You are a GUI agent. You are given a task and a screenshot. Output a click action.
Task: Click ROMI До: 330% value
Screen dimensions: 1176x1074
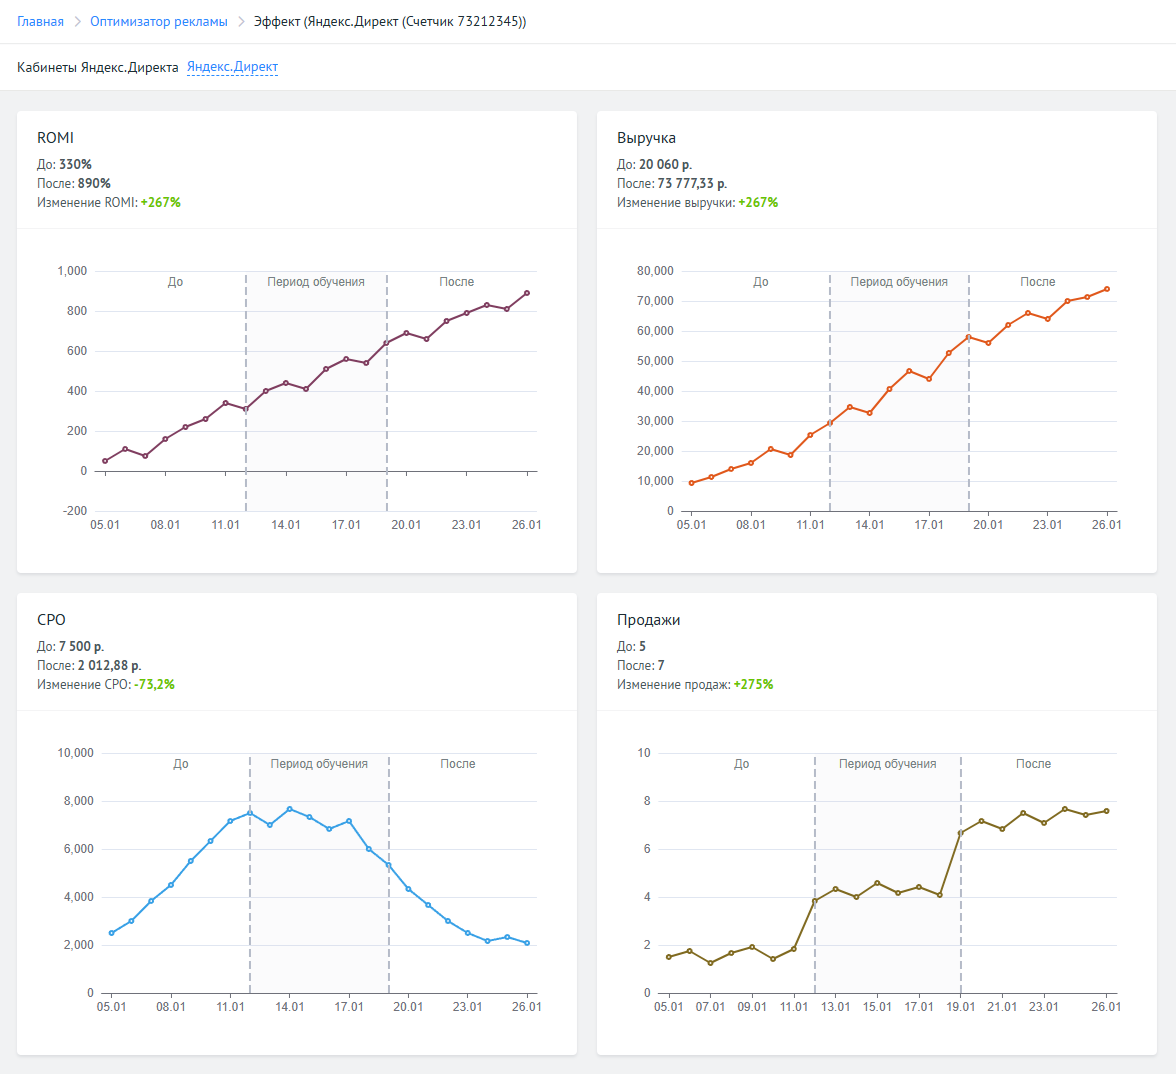point(76,164)
